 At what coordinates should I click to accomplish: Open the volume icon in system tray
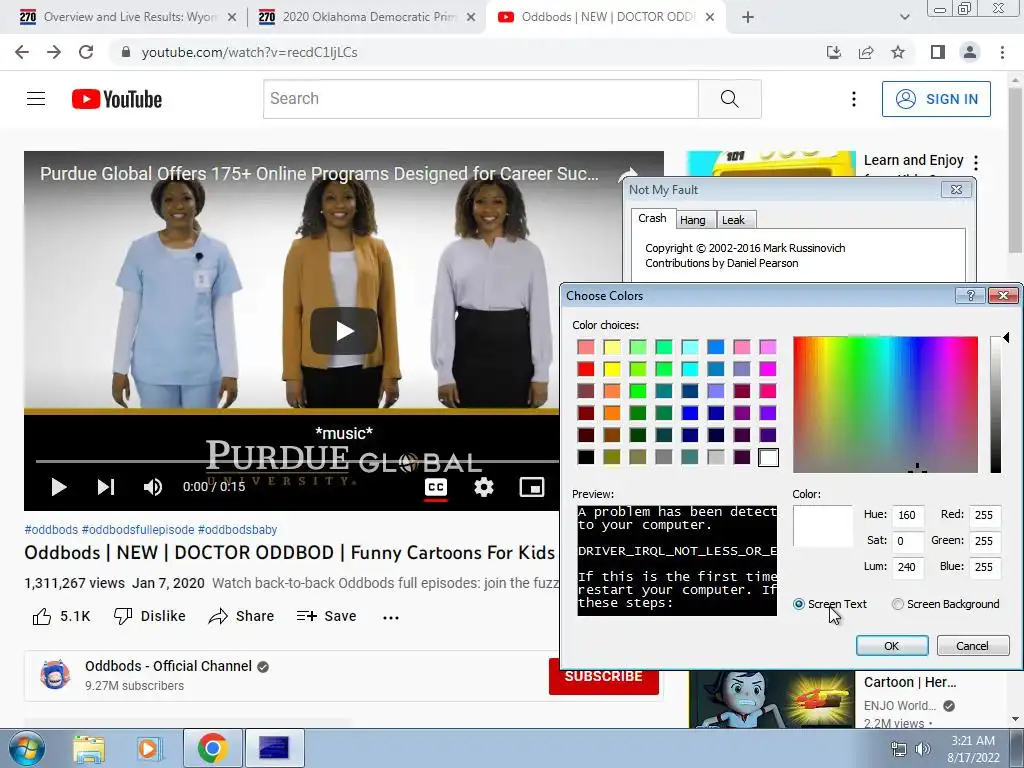[x=923, y=749]
